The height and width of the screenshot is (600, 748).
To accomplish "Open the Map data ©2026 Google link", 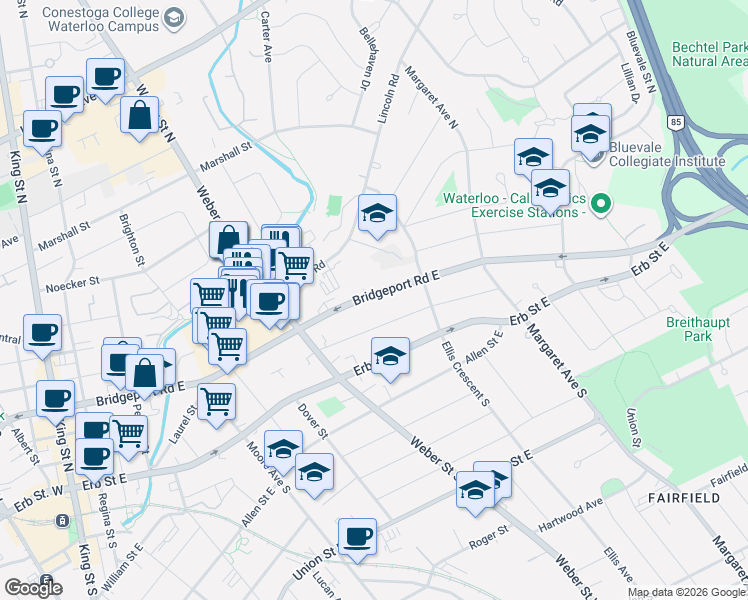I will (687, 593).
